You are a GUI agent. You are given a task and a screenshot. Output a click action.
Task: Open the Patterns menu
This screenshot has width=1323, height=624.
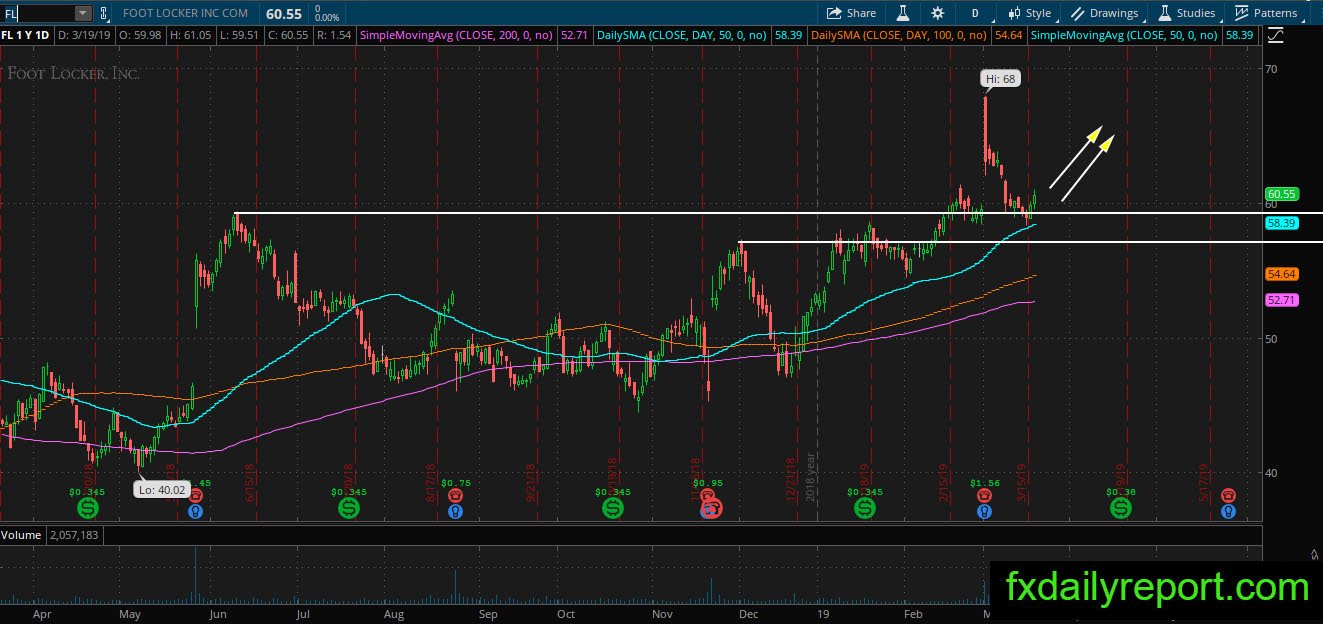tap(1266, 13)
